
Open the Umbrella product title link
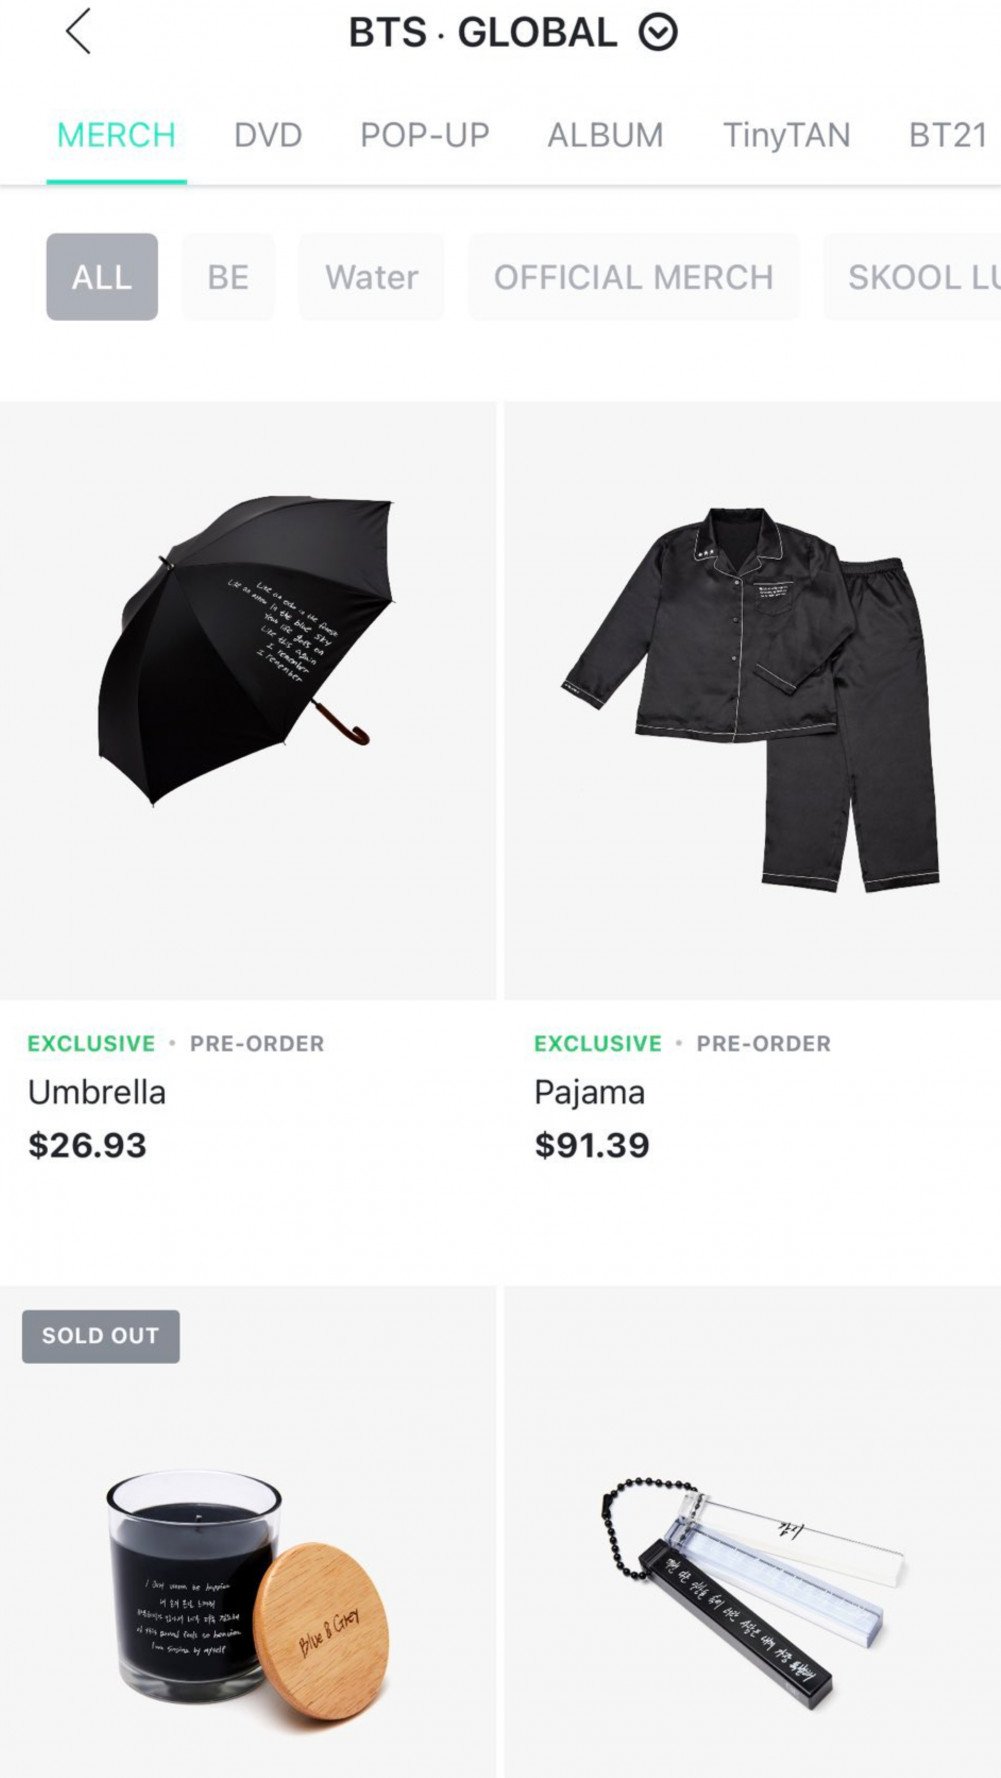(97, 1092)
